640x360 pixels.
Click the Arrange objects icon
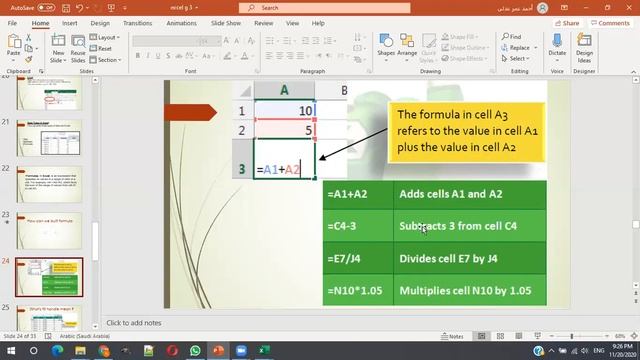[x=407, y=41]
